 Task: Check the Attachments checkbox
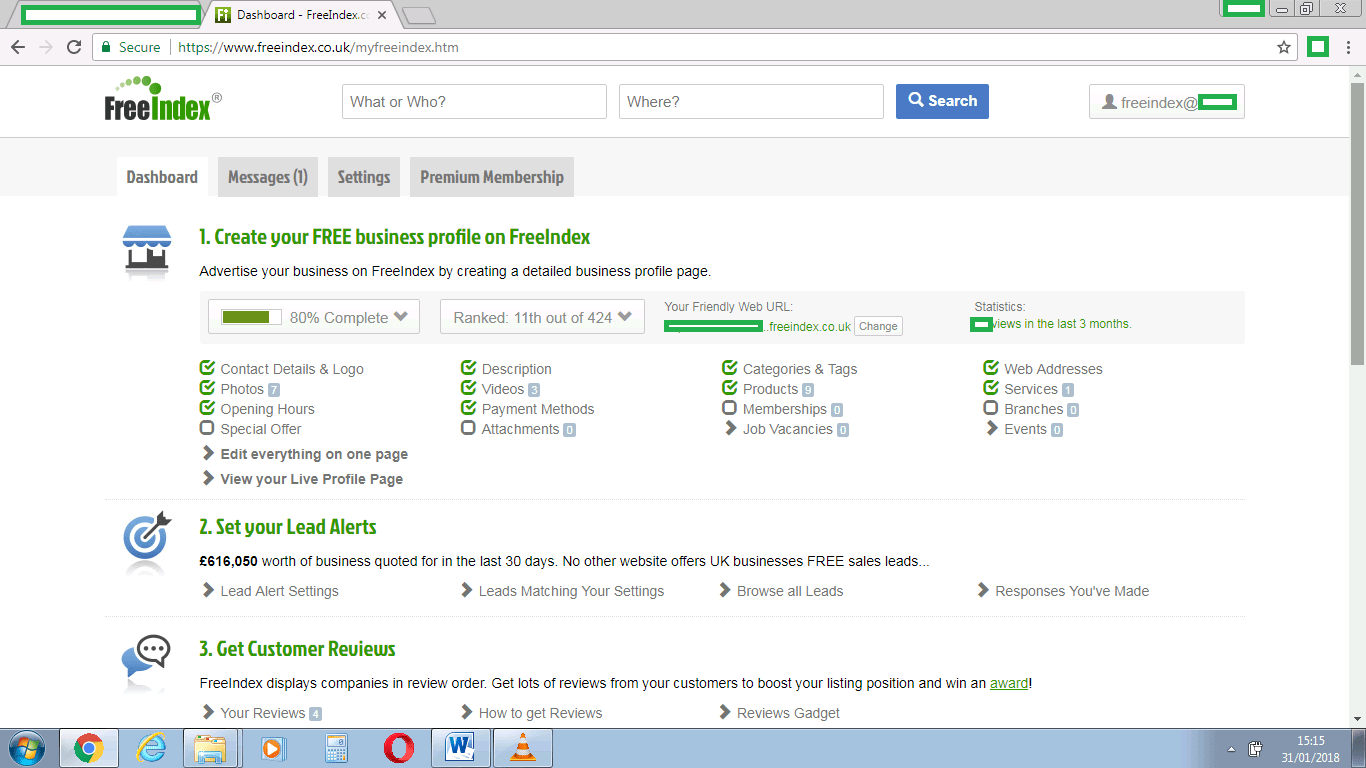468,428
